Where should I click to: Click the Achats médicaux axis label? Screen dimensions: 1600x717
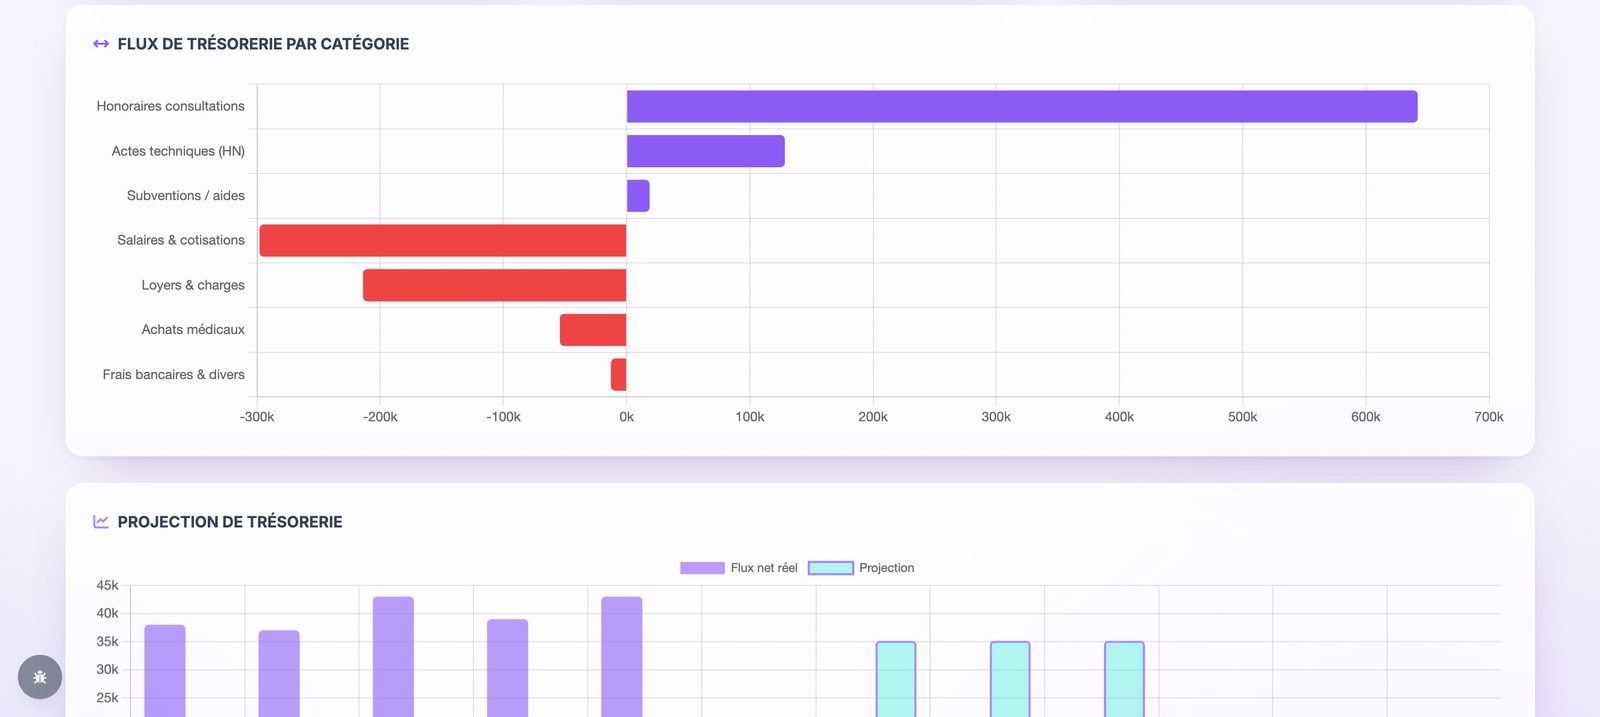coord(193,330)
